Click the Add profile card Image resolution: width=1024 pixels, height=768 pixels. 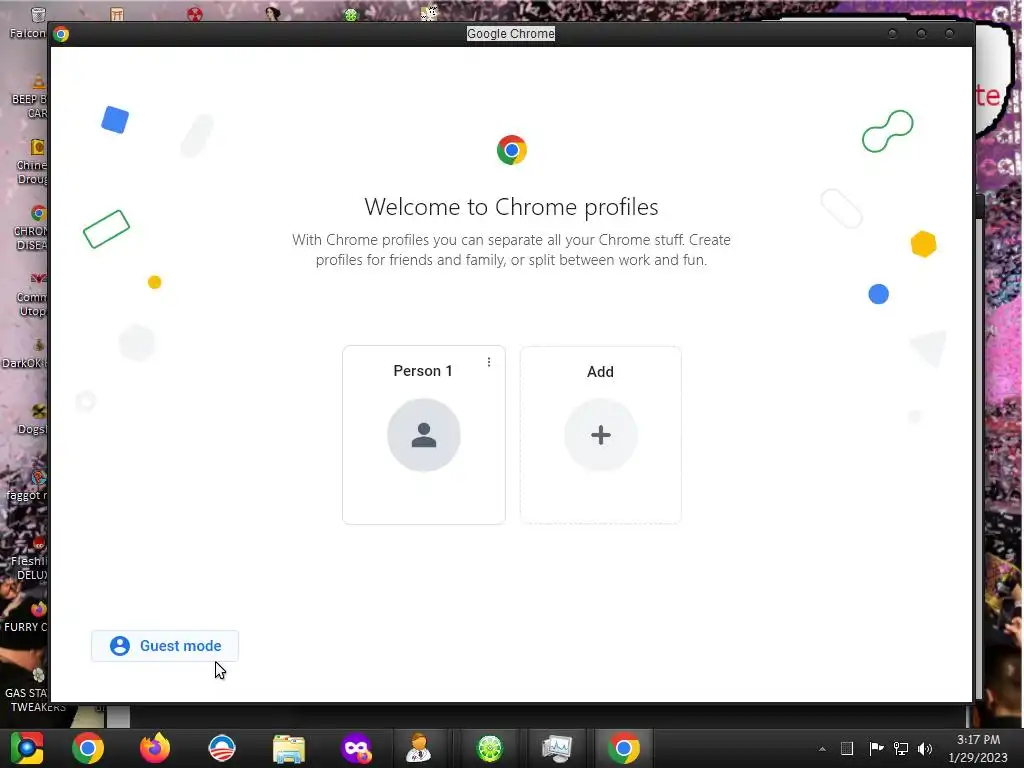600,435
